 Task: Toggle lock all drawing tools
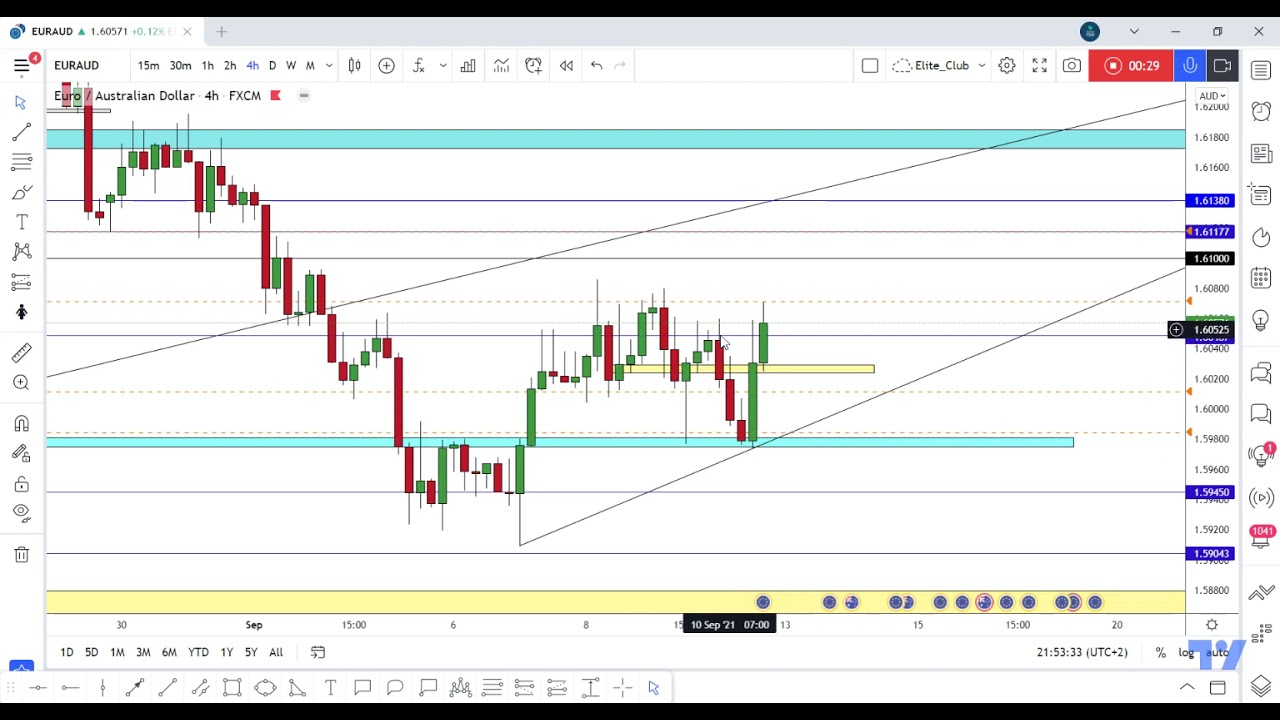pyautogui.click(x=21, y=484)
